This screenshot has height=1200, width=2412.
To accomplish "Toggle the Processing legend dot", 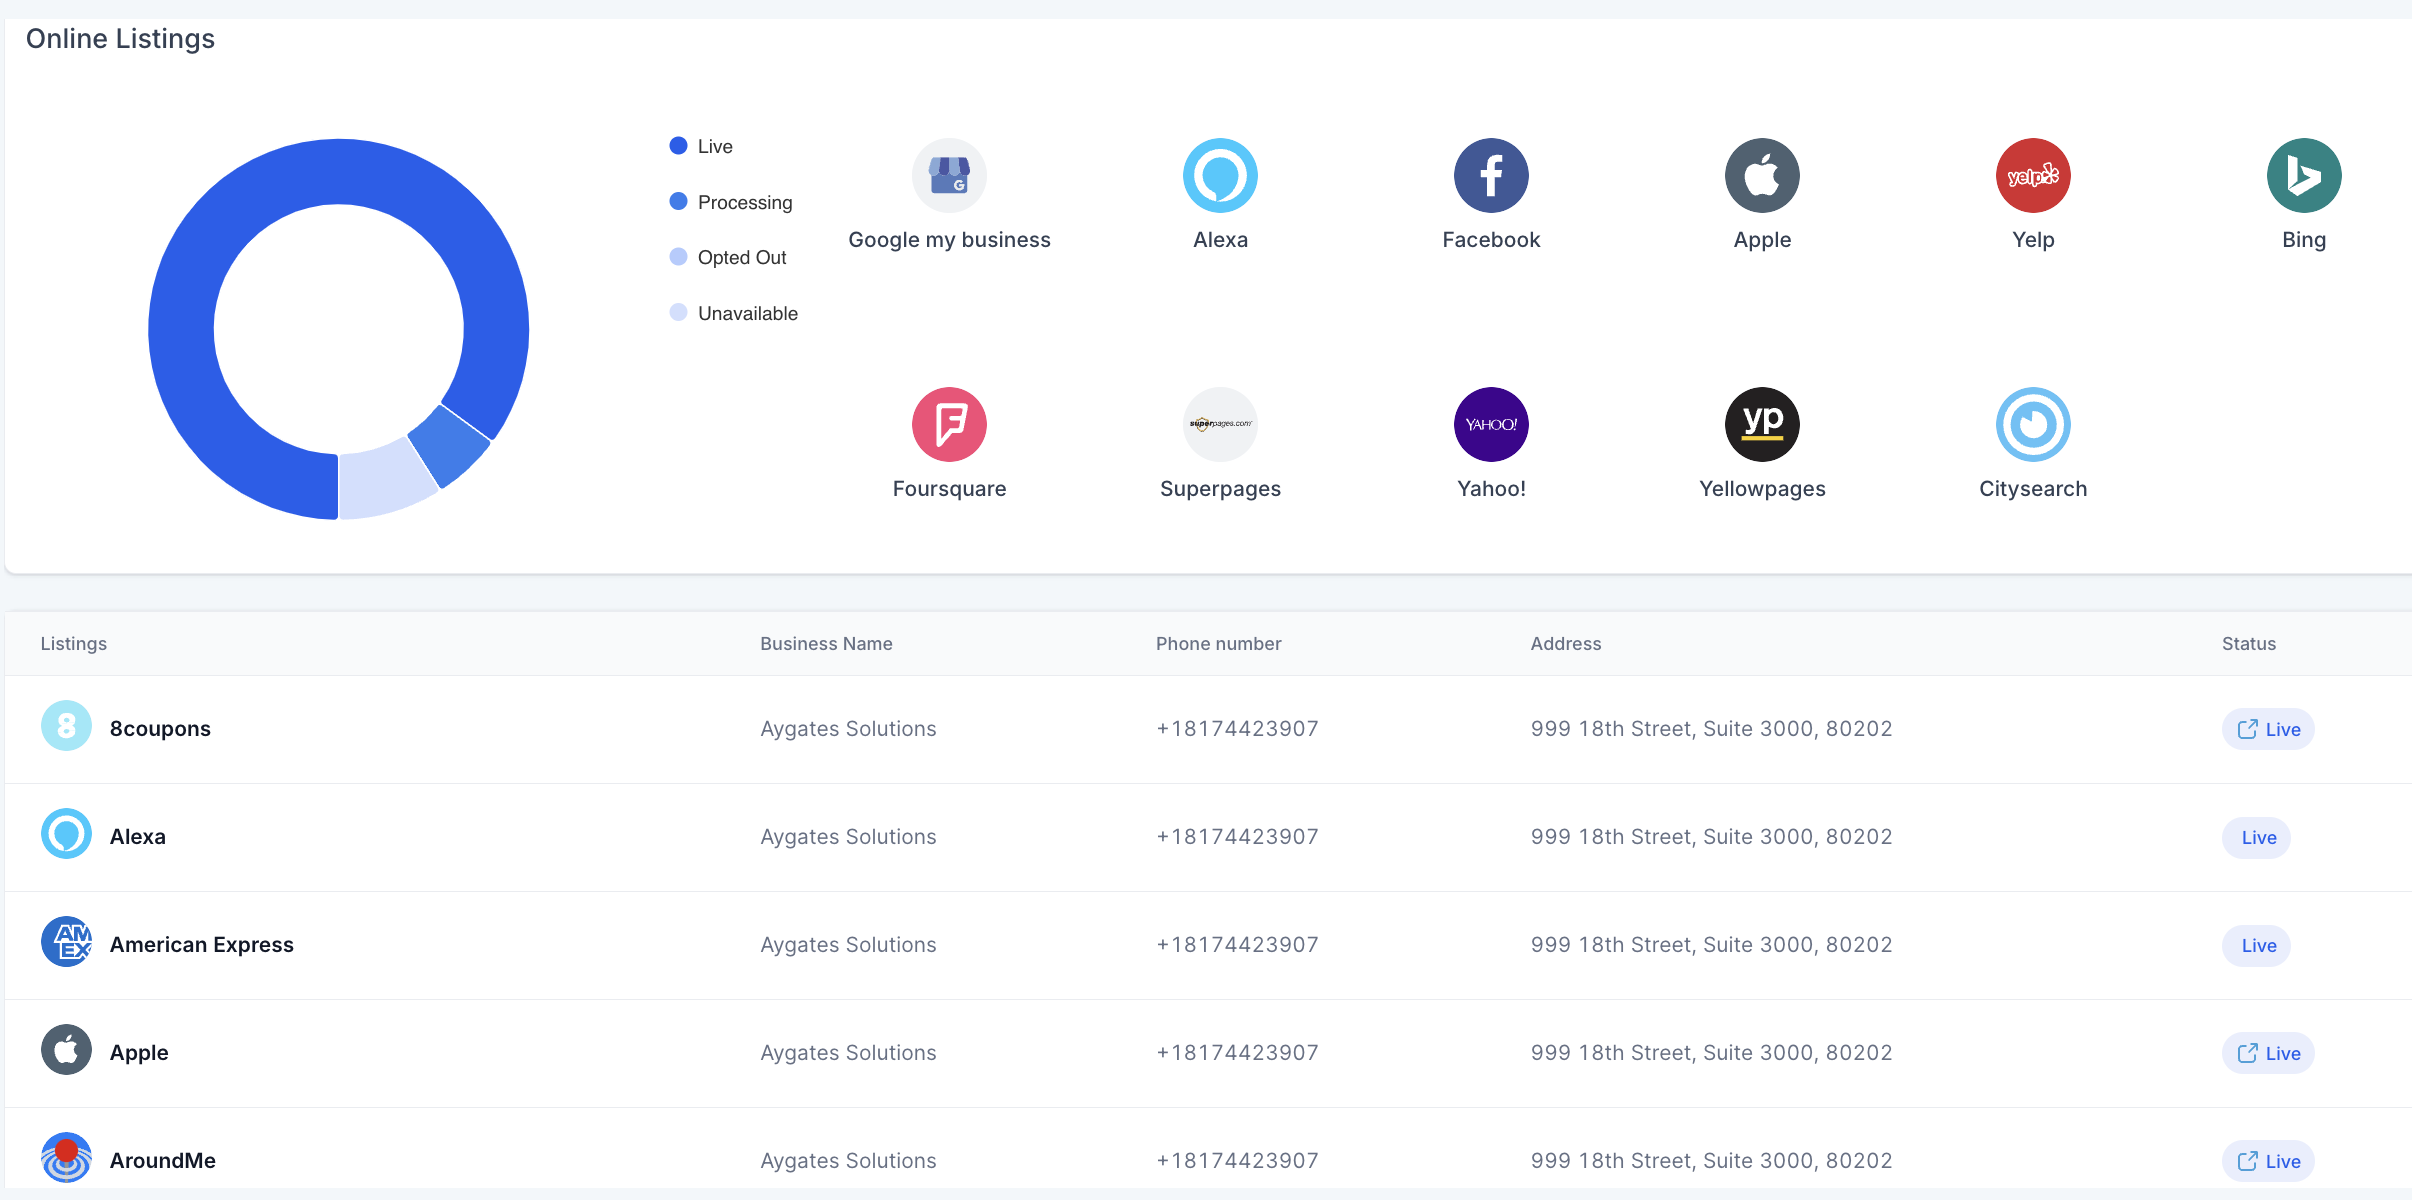I will tap(678, 201).
